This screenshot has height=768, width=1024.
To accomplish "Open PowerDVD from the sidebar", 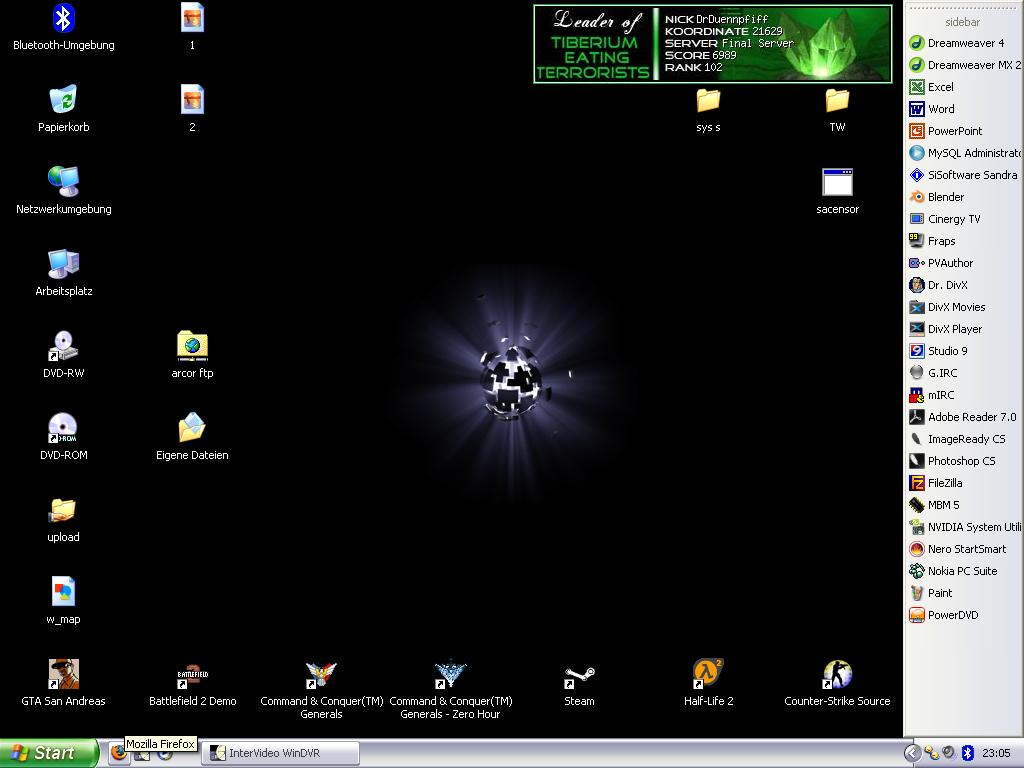I will point(944,615).
